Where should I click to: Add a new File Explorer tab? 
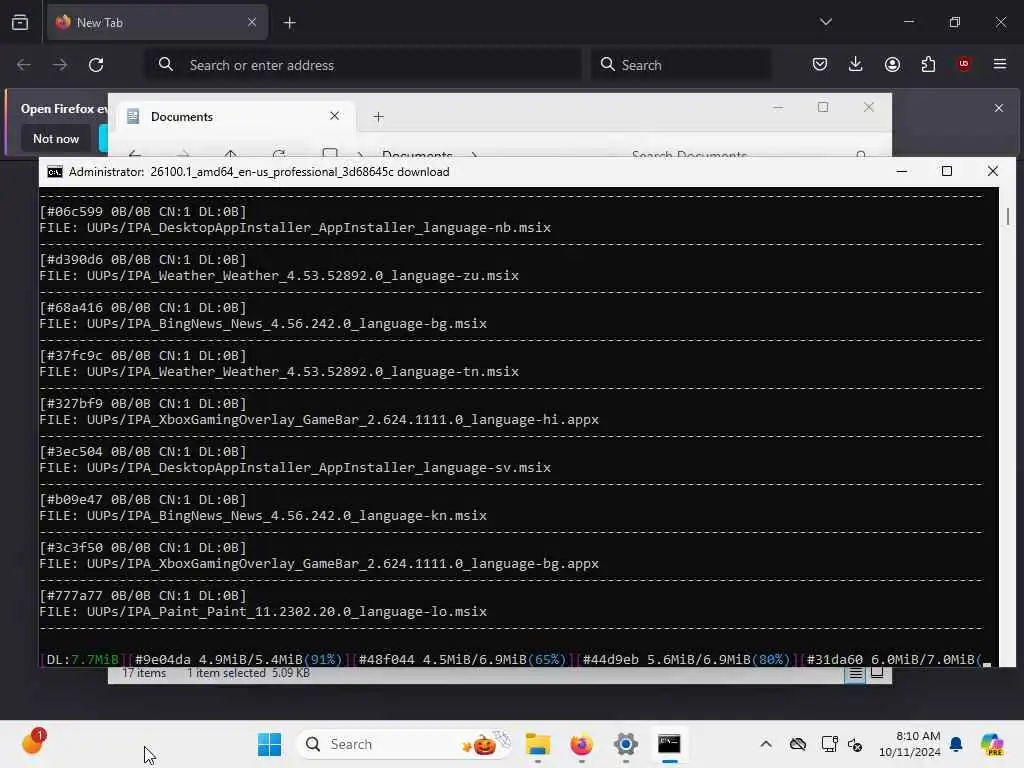point(378,117)
